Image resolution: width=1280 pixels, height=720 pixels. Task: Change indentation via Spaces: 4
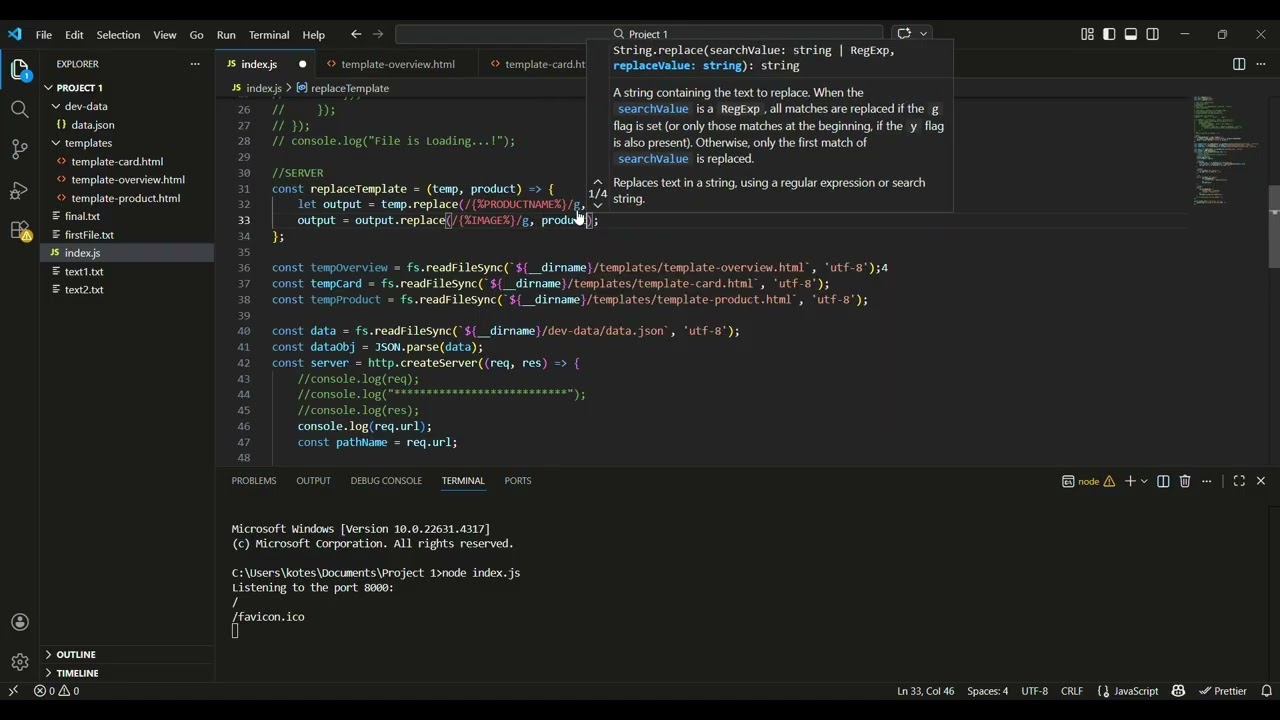coord(987,691)
